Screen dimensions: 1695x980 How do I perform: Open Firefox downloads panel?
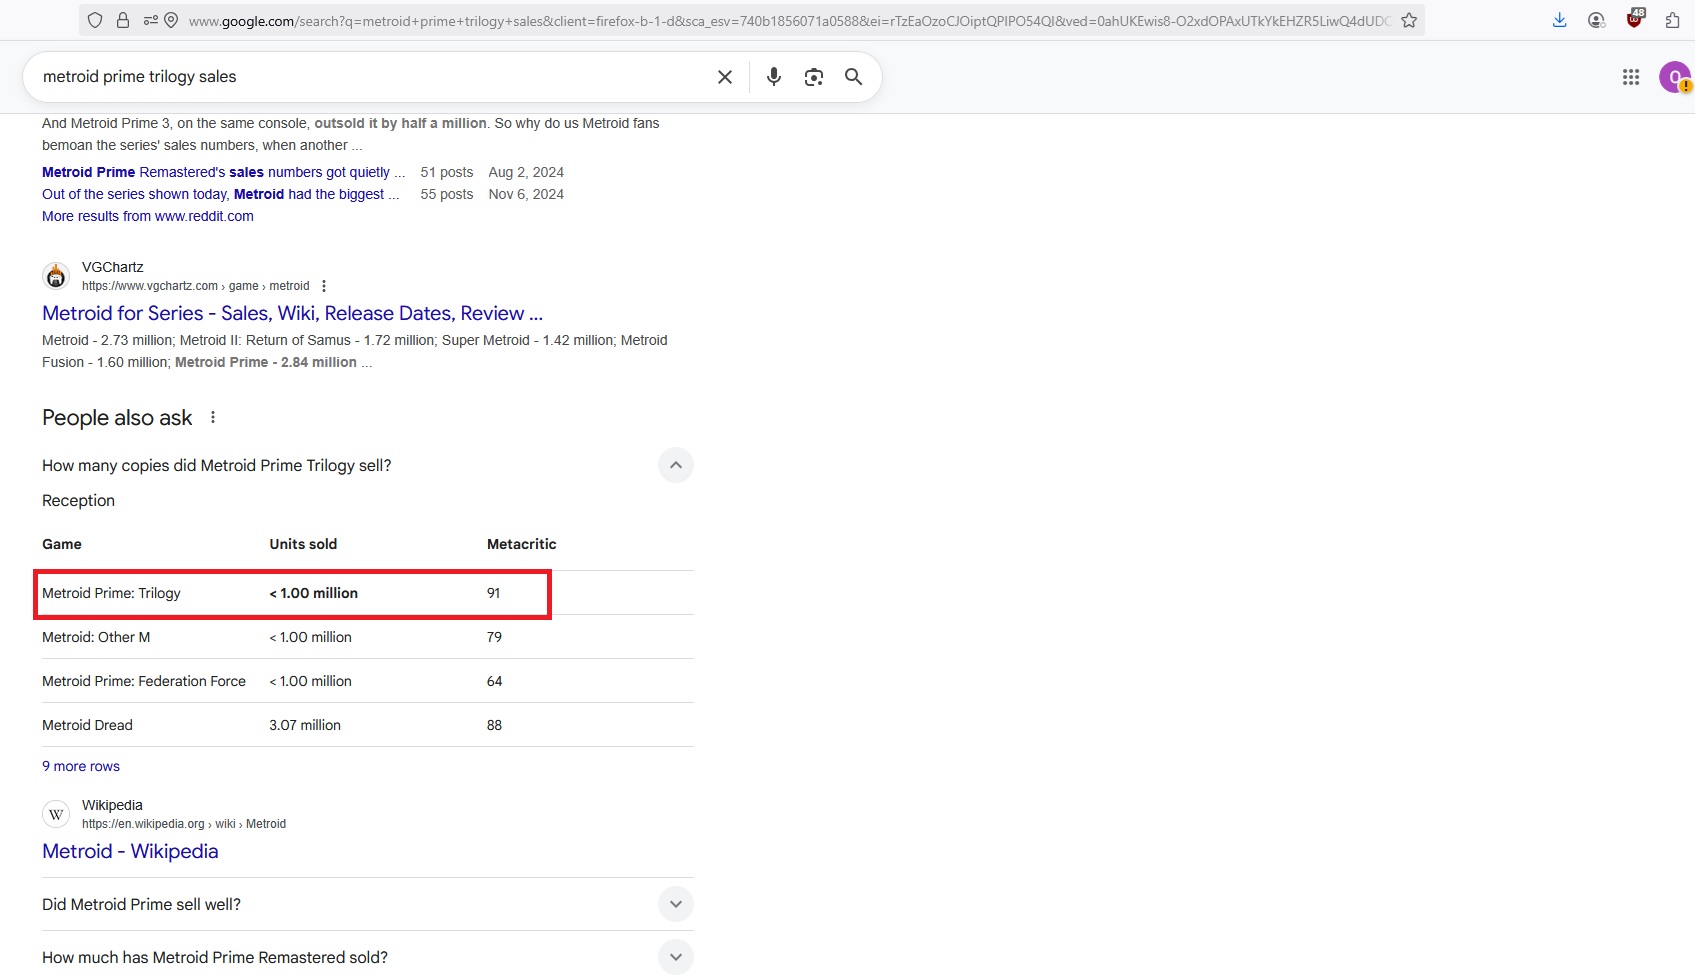coord(1559,20)
